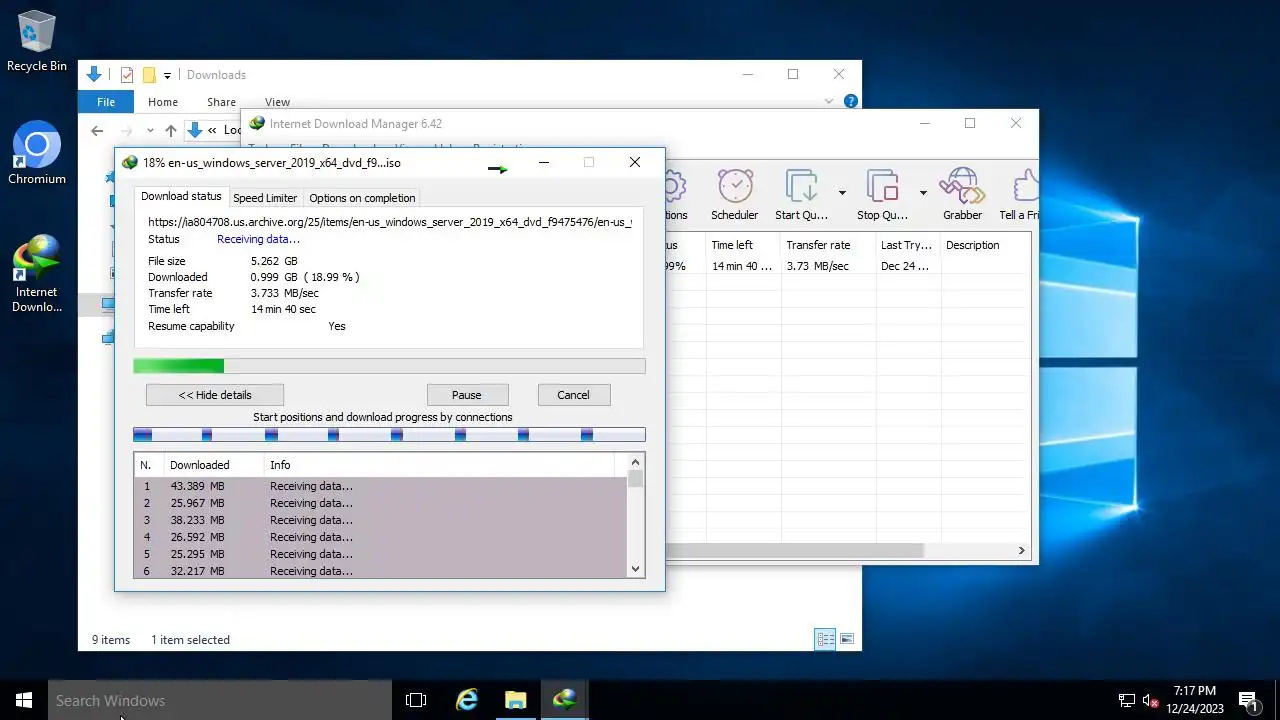Click the connections list scroll-down arrow
Image resolution: width=1280 pixels, height=720 pixels.
pyautogui.click(x=635, y=569)
